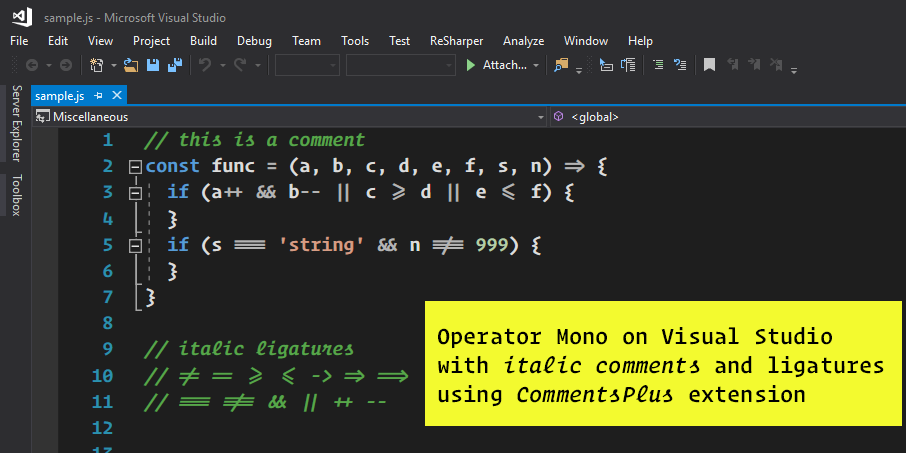
Task: Go to the next bookmark icon
Action: pos(754,64)
